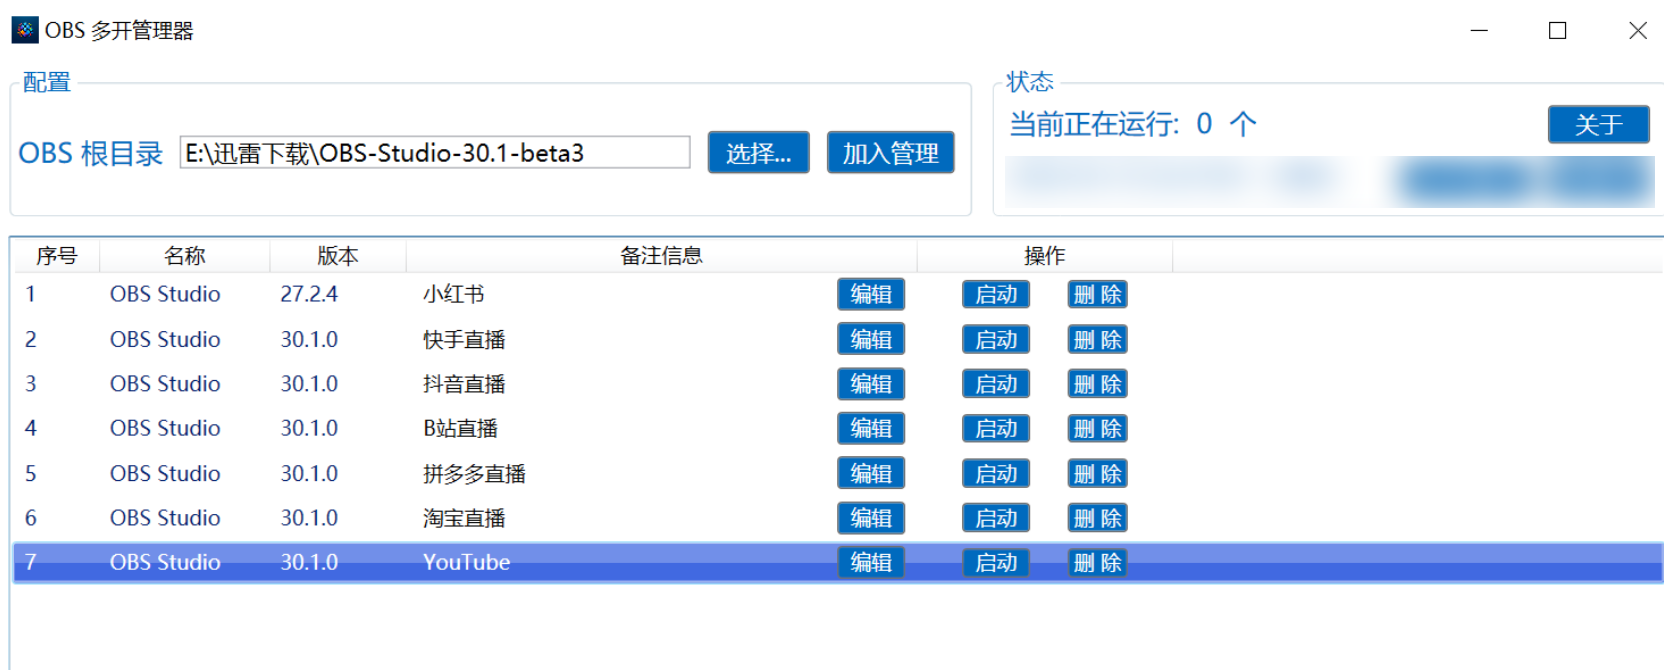Start the 抖音直播 OBS instance

pyautogui.click(x=996, y=384)
